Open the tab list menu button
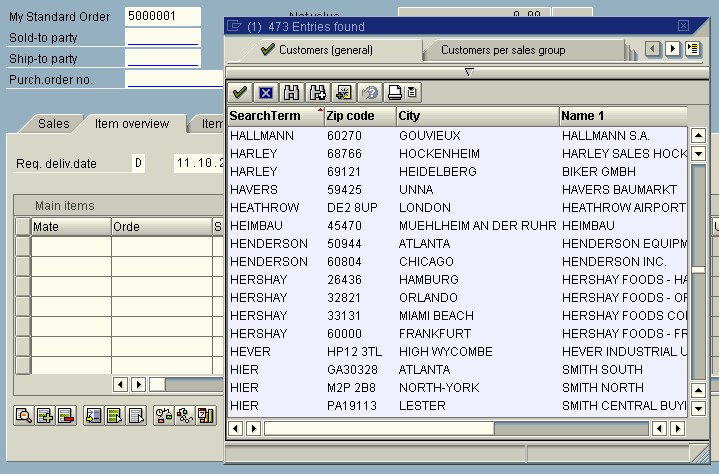 click(693, 49)
